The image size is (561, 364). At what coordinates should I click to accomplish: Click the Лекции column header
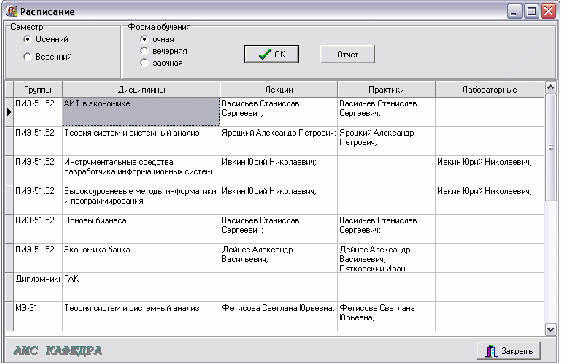(x=279, y=89)
